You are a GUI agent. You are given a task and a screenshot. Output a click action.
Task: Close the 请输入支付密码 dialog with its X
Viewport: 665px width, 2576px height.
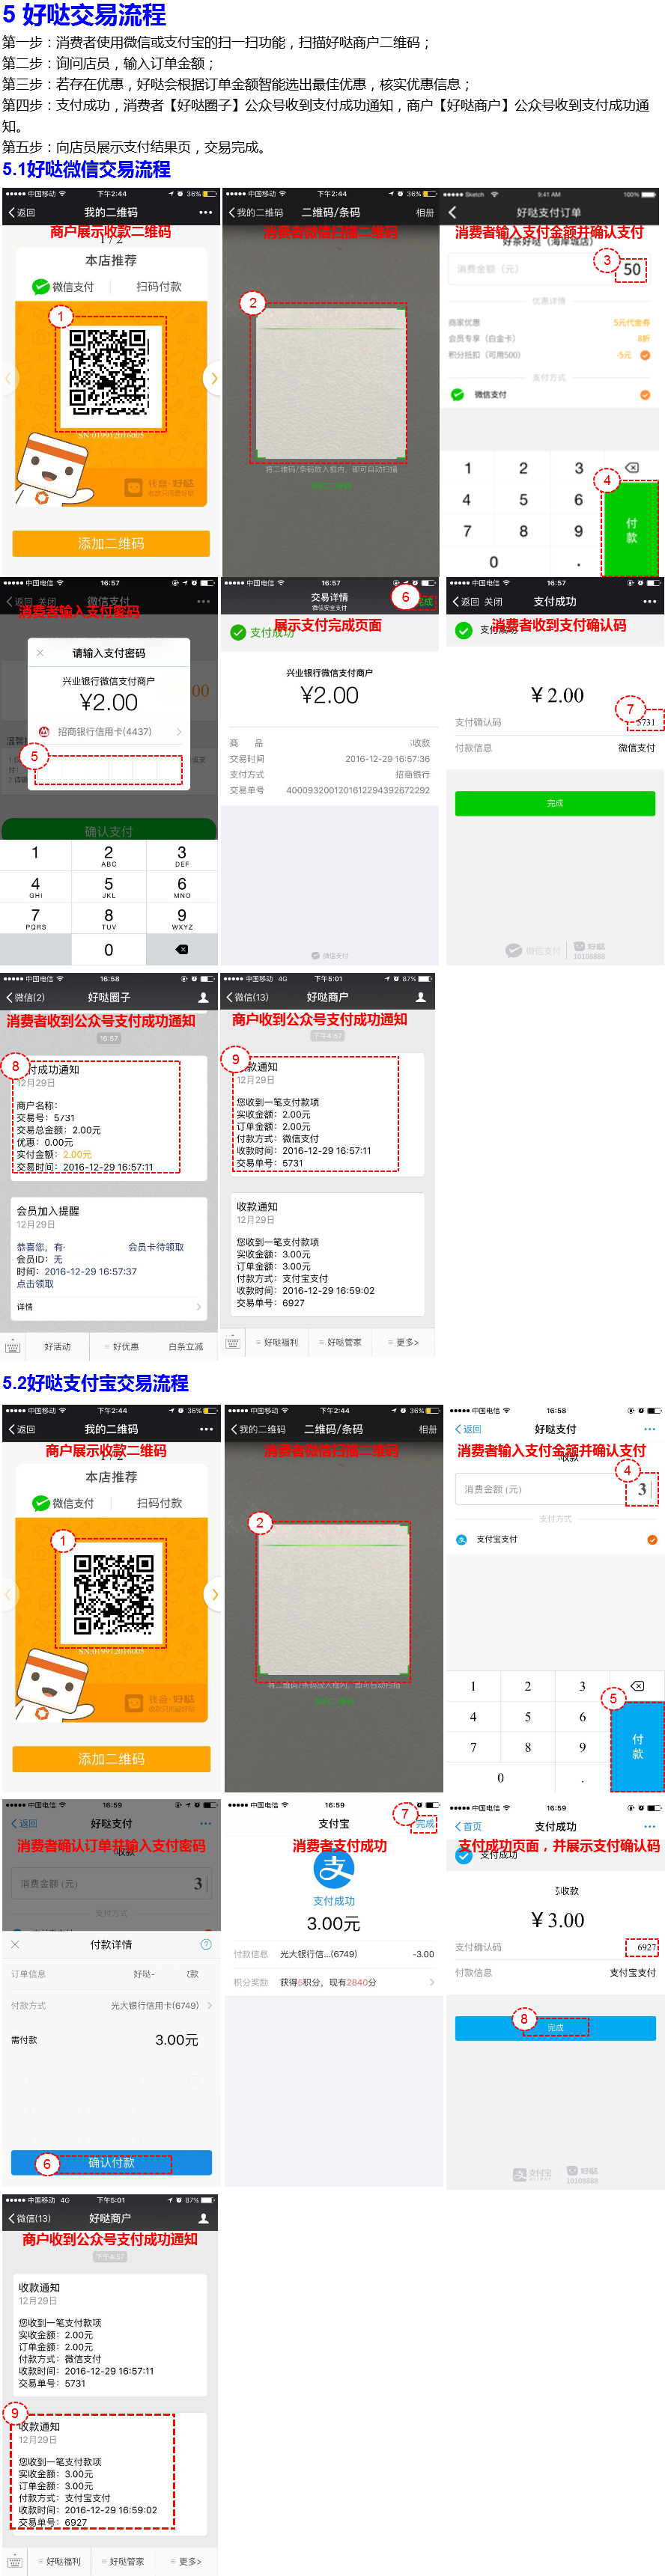40,653
